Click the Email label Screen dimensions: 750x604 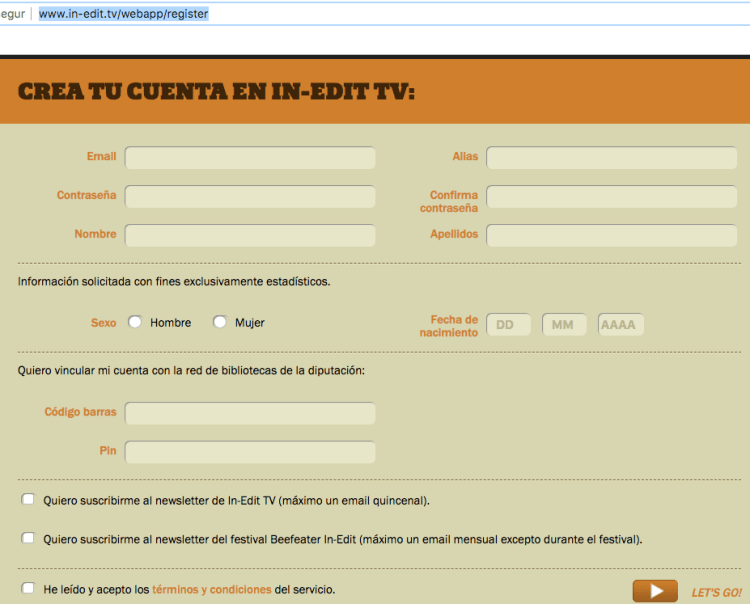[101, 156]
